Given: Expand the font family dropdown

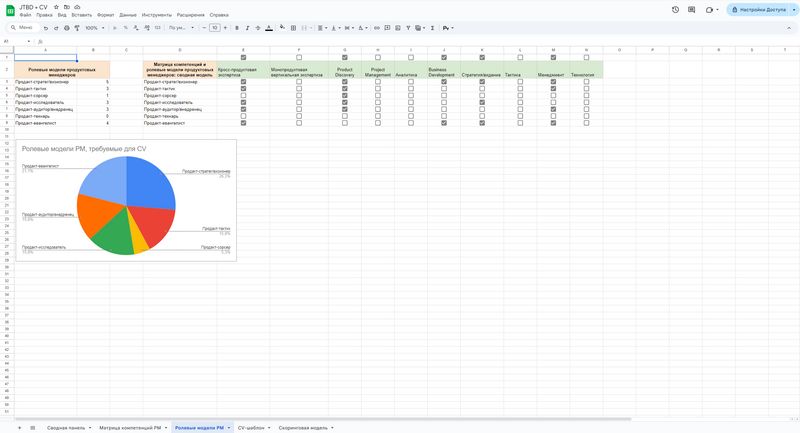Looking at the screenshot, I should tap(180, 28).
